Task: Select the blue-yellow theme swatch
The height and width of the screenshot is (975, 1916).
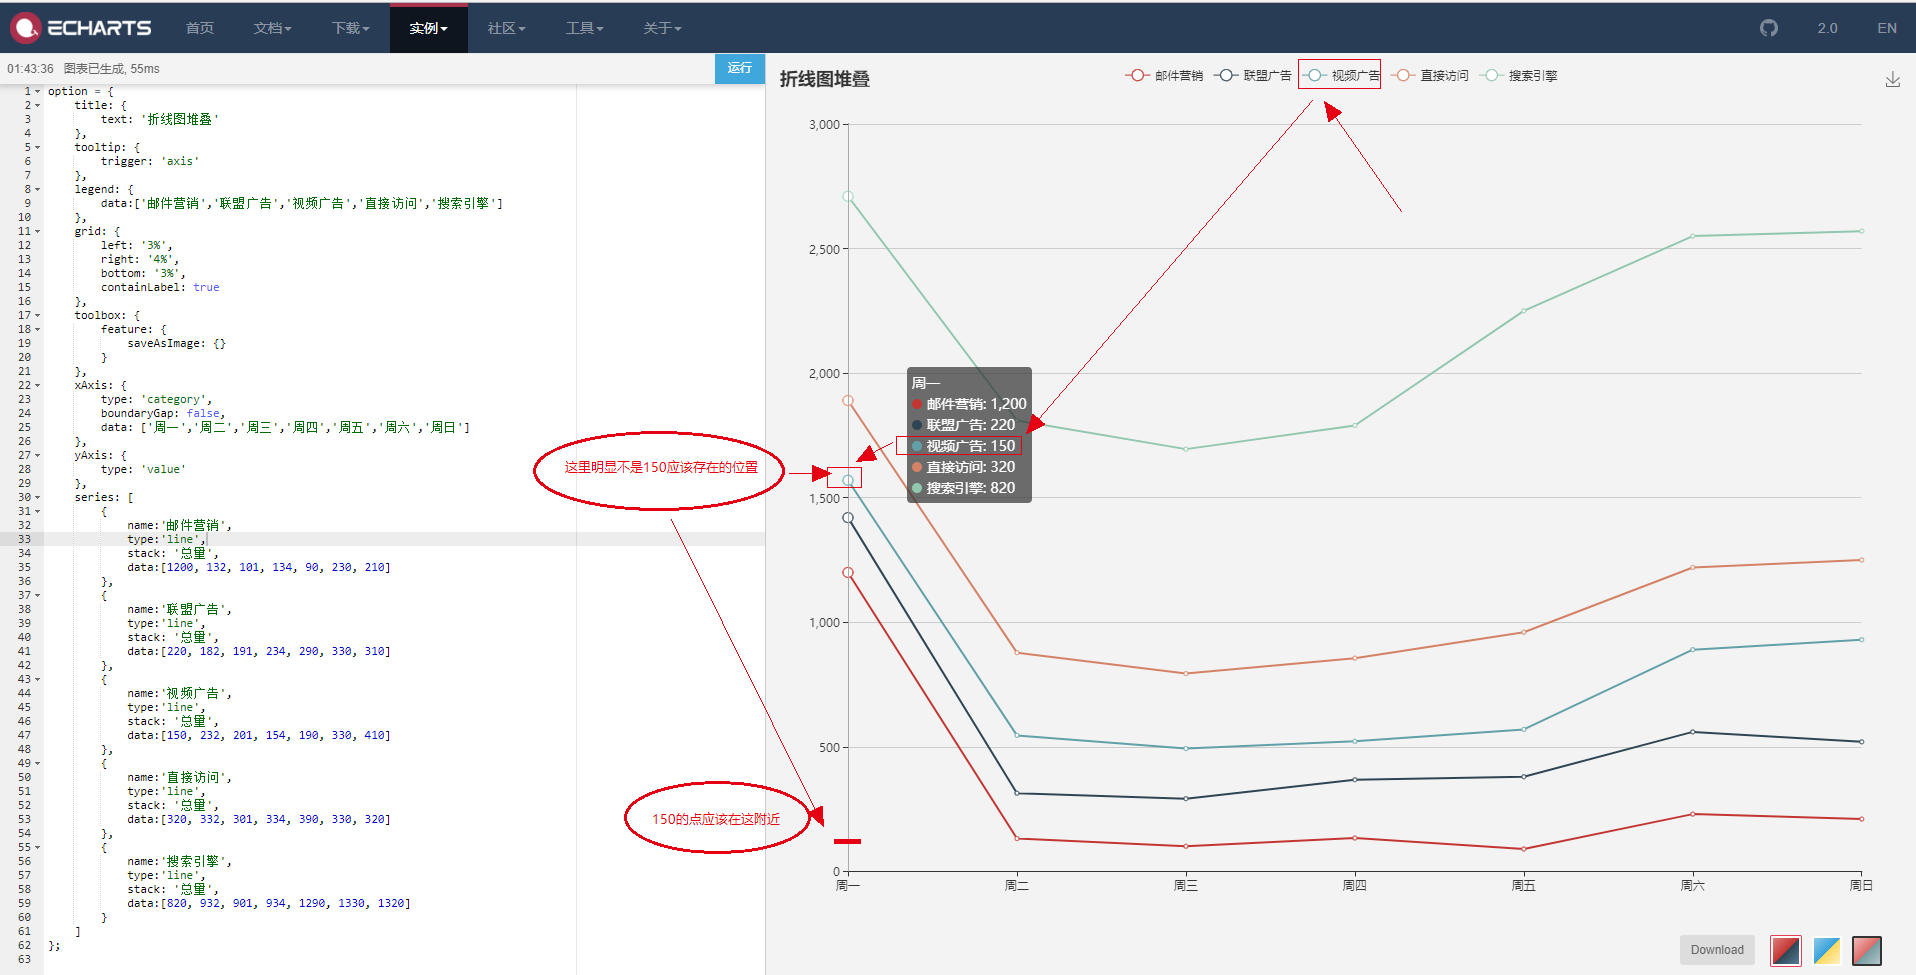Action: point(1826,950)
